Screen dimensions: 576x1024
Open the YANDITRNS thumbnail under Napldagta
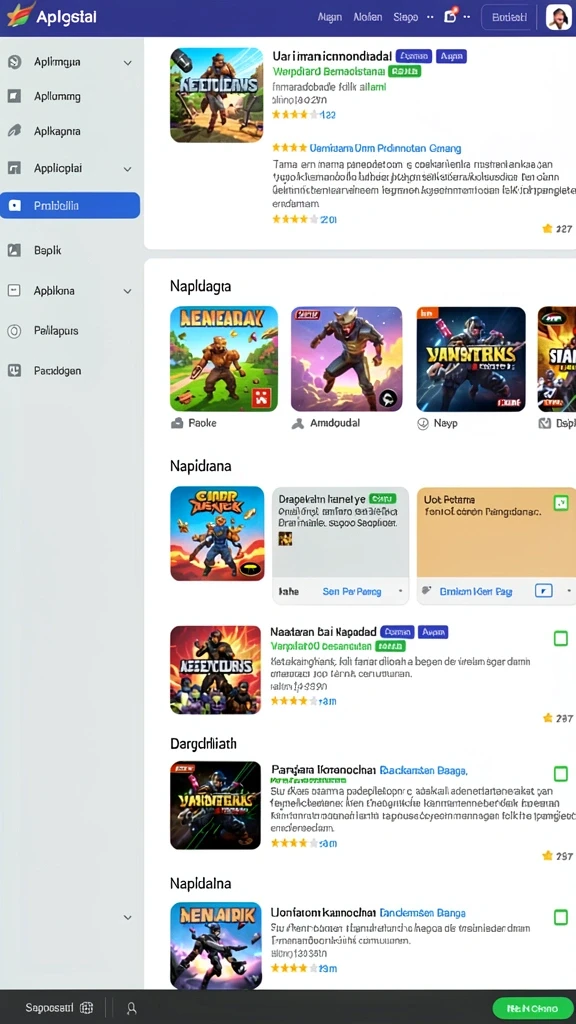click(471, 359)
